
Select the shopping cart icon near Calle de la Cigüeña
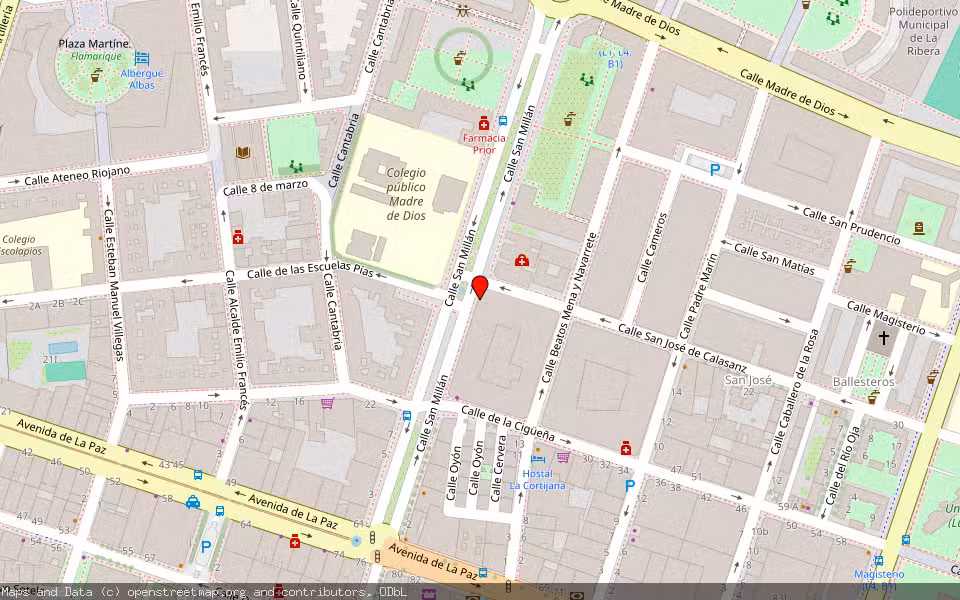562,458
